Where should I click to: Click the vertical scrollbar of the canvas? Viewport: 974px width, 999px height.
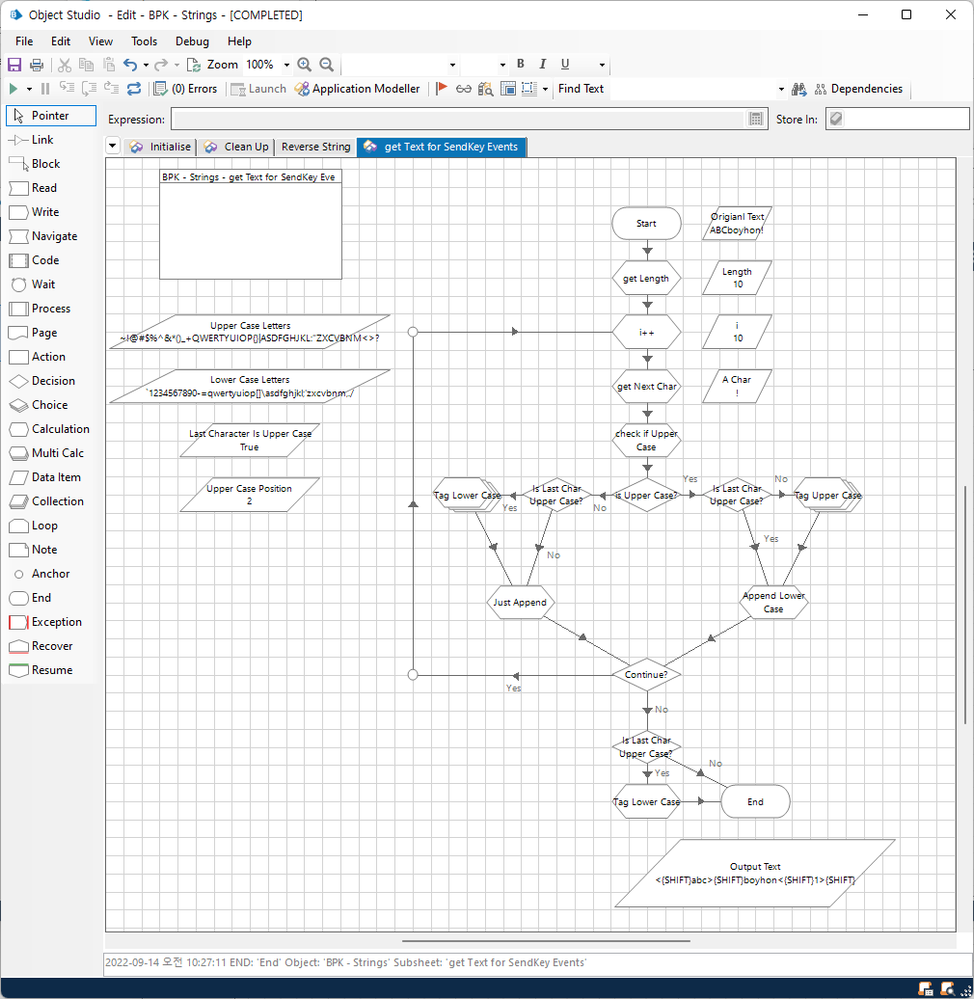(964, 605)
